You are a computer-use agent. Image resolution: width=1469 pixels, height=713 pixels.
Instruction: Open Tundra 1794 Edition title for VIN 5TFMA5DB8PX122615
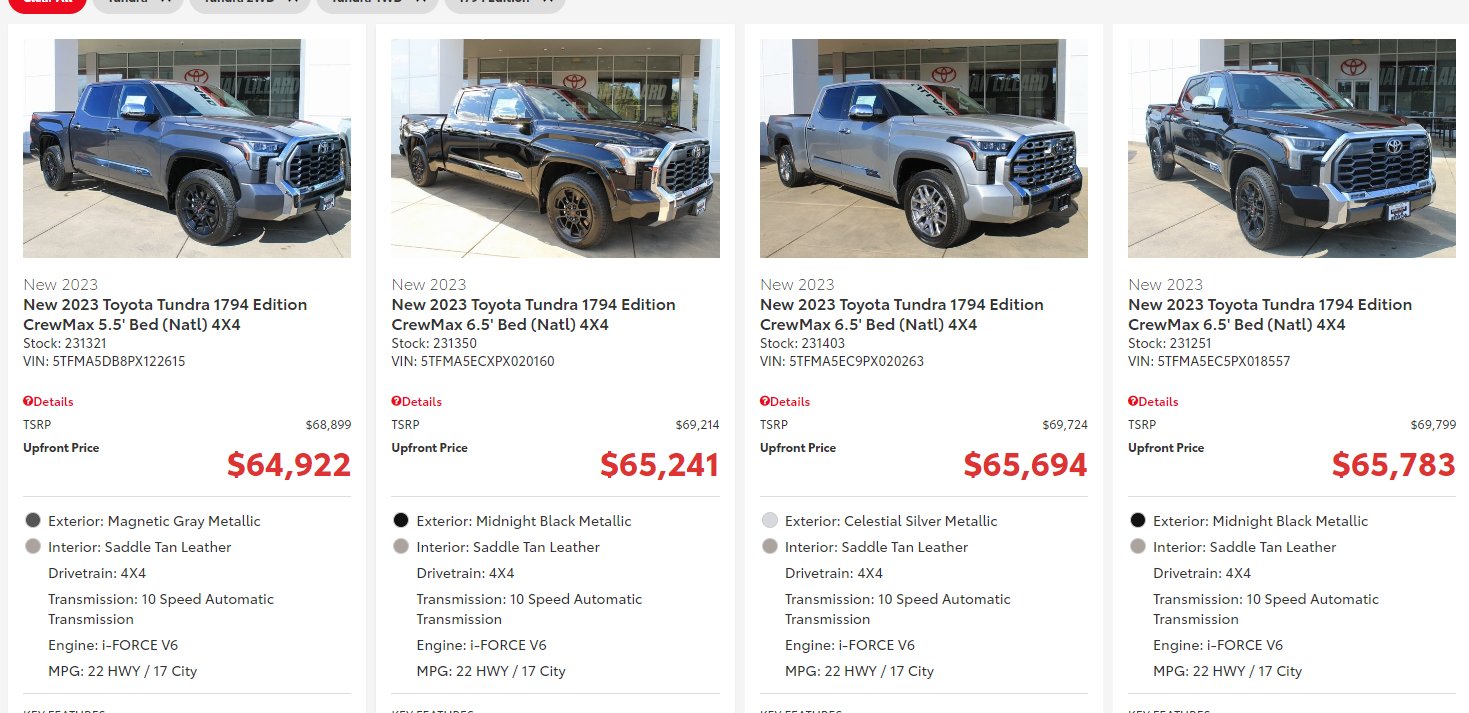pos(165,315)
